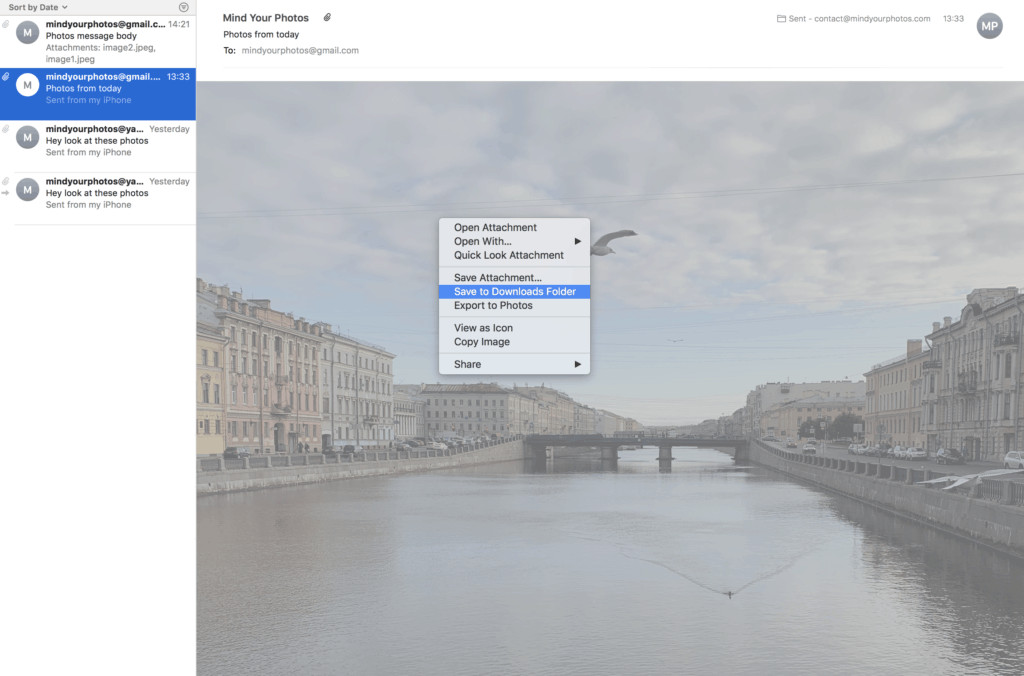Expand the Share submenu
Screen dimensions: 1024x676
tap(515, 364)
